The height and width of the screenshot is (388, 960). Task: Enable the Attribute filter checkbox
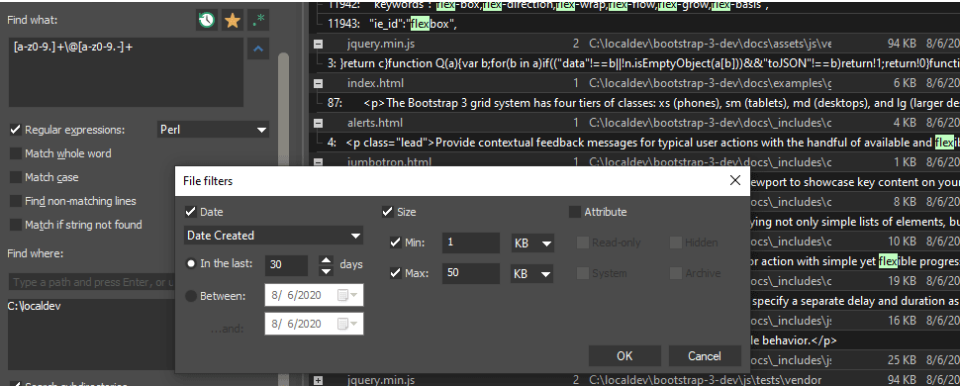tap(574, 212)
